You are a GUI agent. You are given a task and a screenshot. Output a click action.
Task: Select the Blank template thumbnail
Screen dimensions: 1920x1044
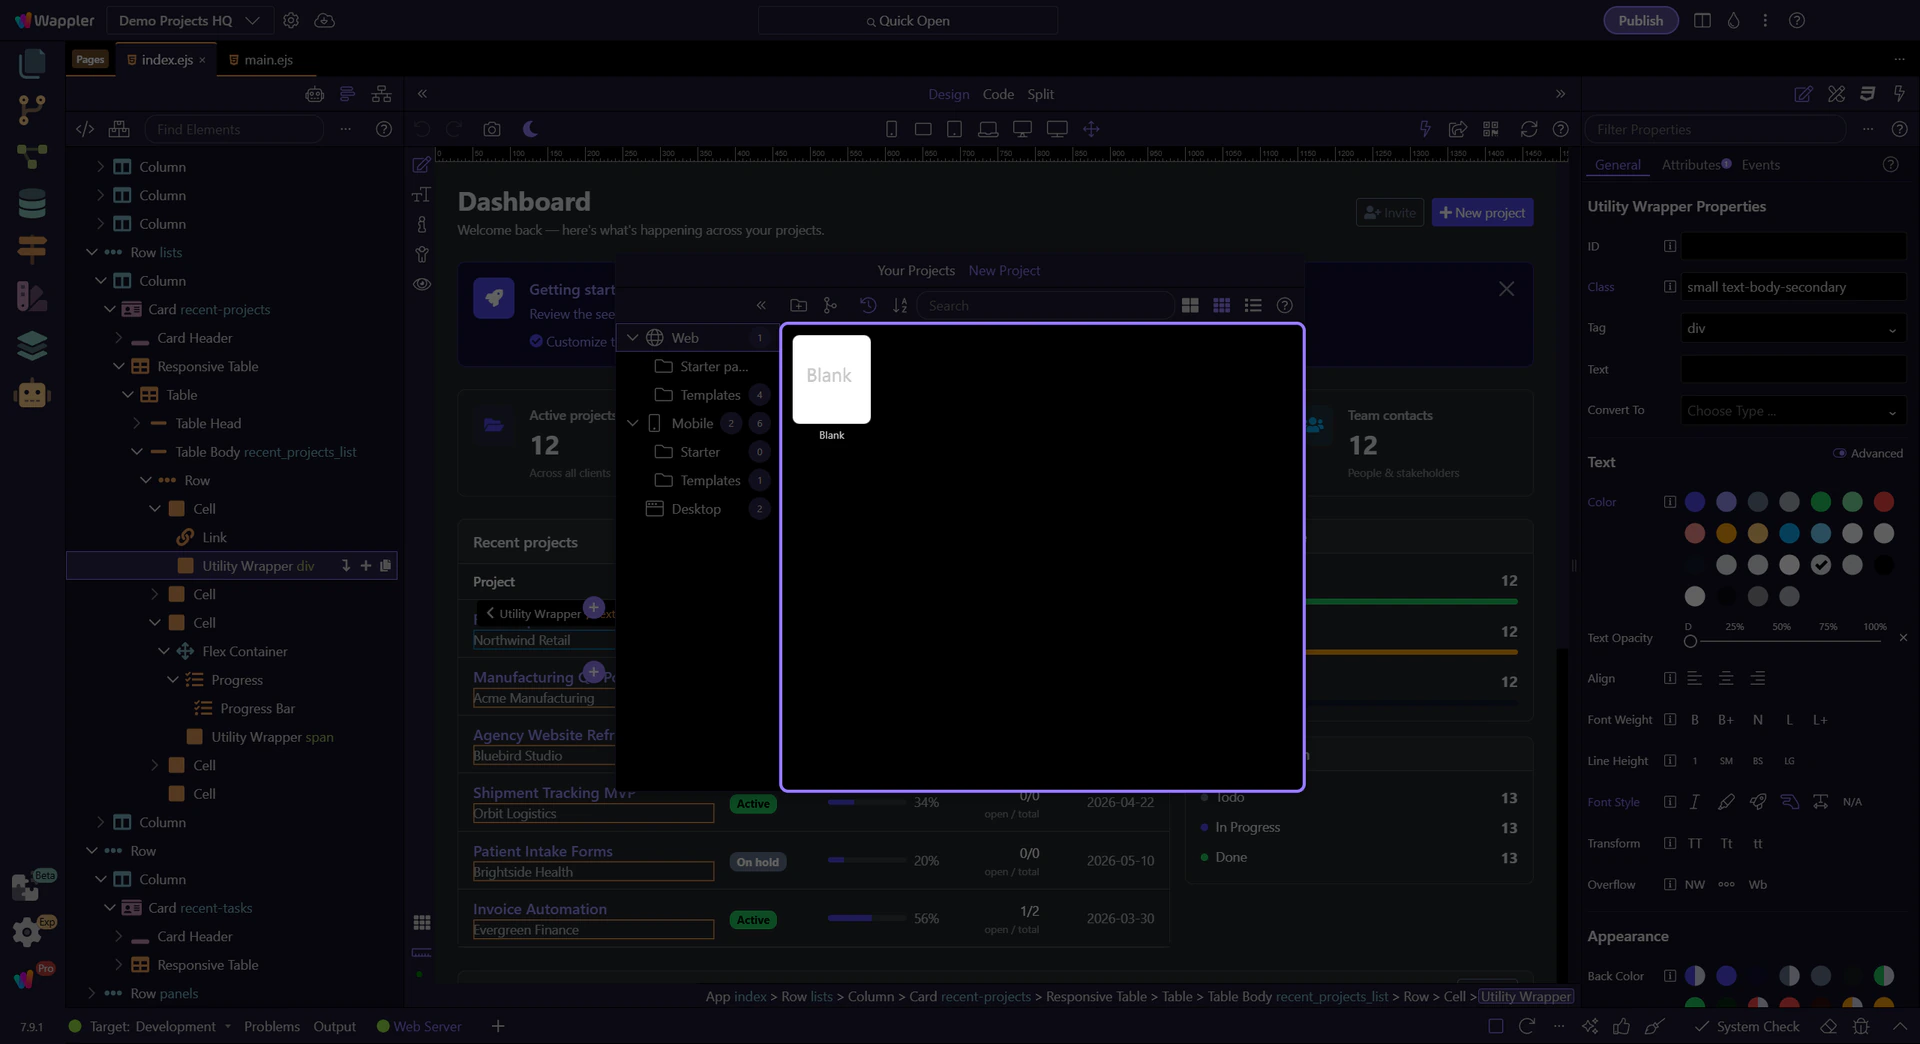[831, 380]
